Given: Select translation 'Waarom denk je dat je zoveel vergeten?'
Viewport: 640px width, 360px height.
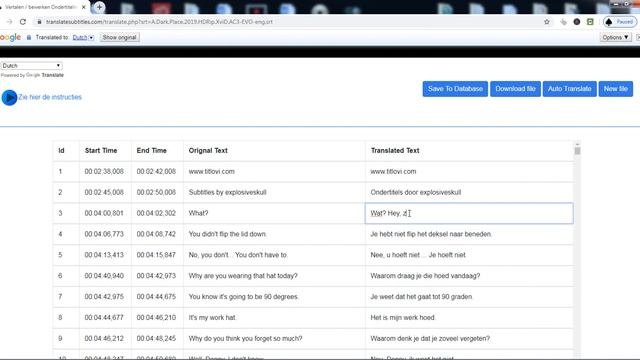Looking at the screenshot, I should pyautogui.click(x=430, y=338).
